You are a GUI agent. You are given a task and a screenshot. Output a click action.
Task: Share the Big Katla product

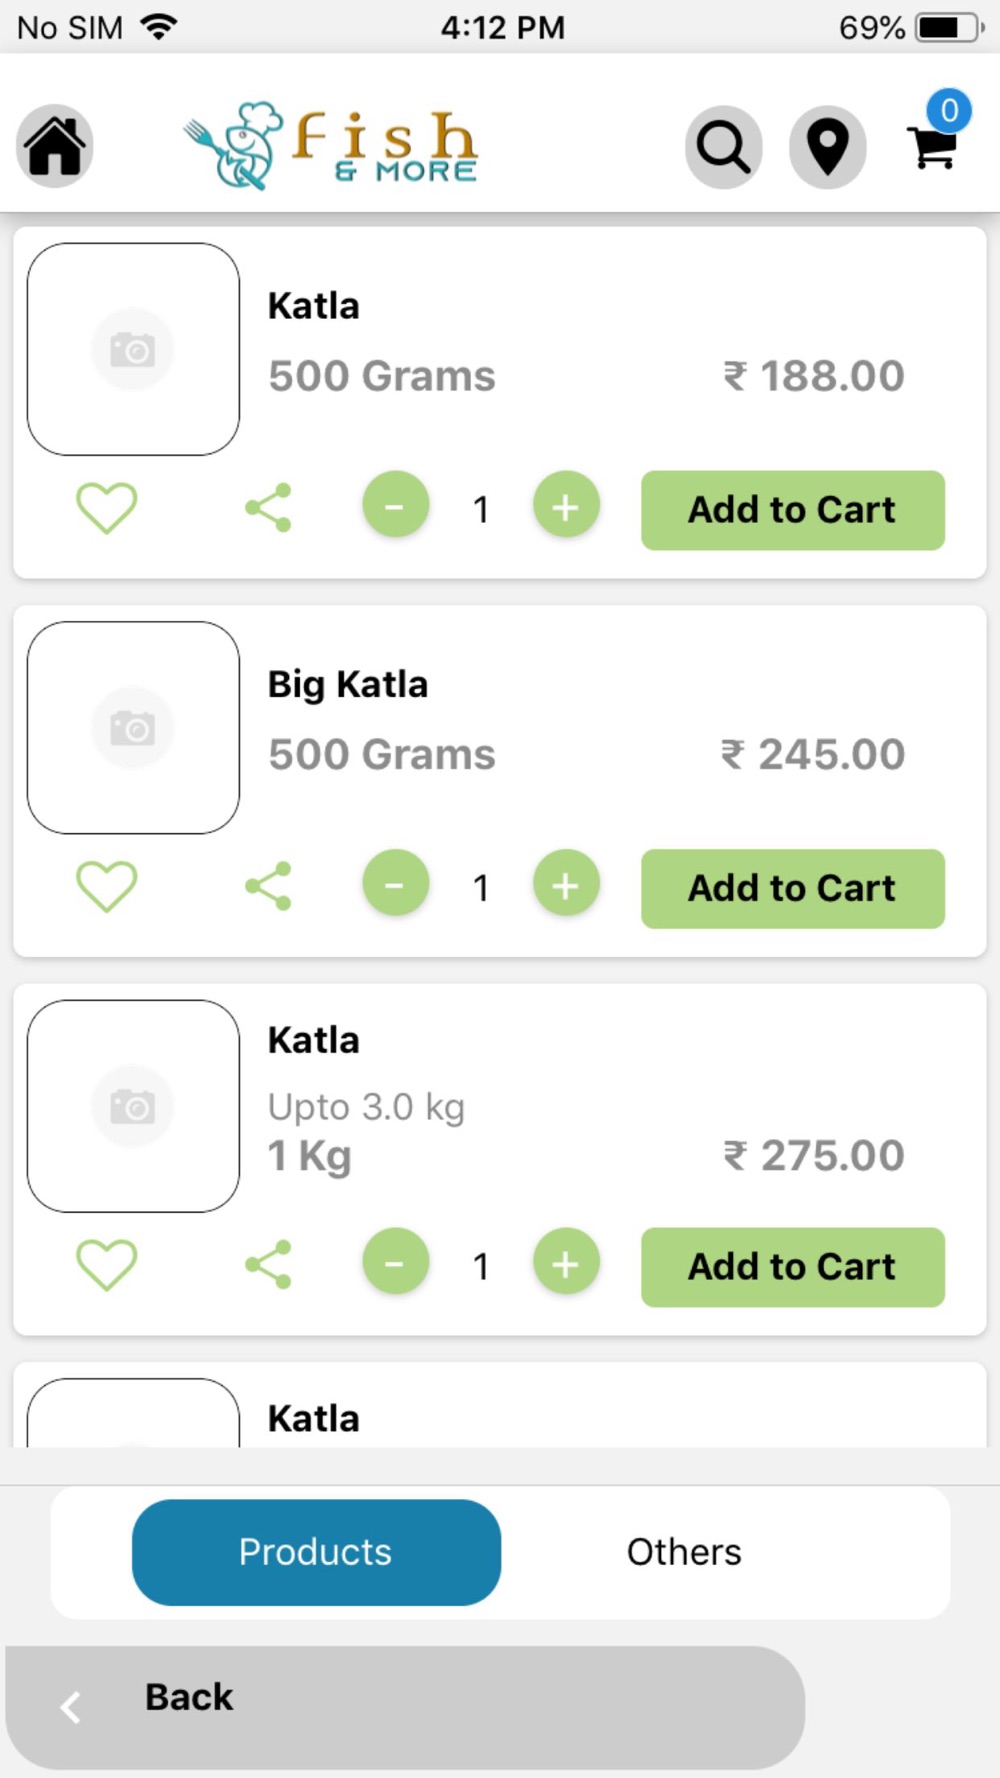(x=268, y=886)
